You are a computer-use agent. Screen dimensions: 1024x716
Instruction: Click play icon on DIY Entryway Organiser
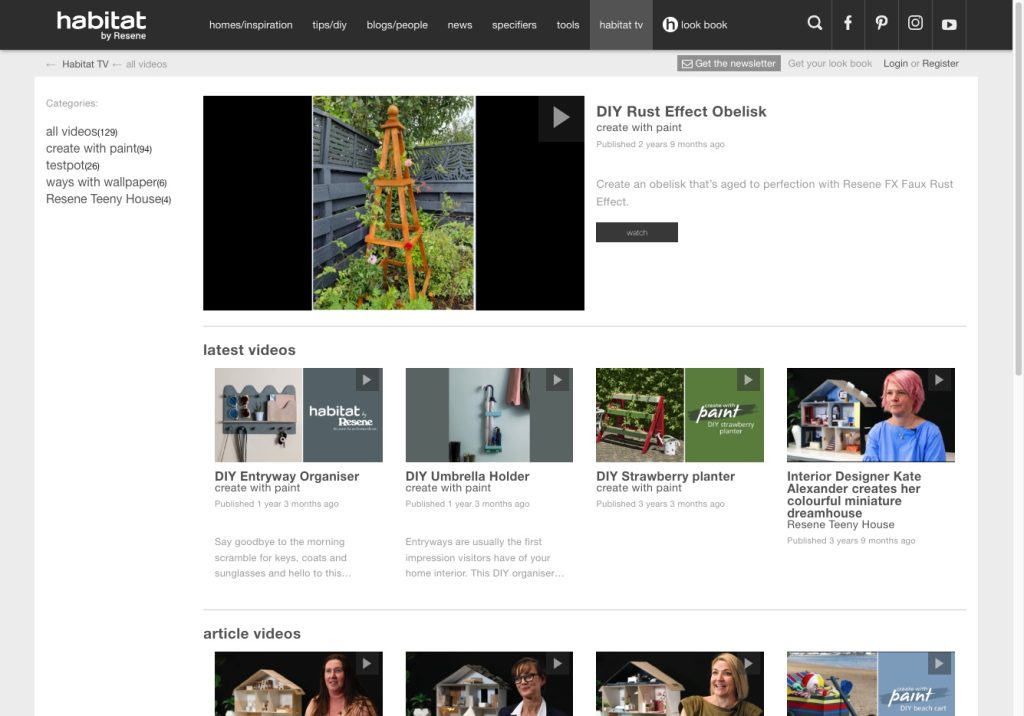click(368, 380)
